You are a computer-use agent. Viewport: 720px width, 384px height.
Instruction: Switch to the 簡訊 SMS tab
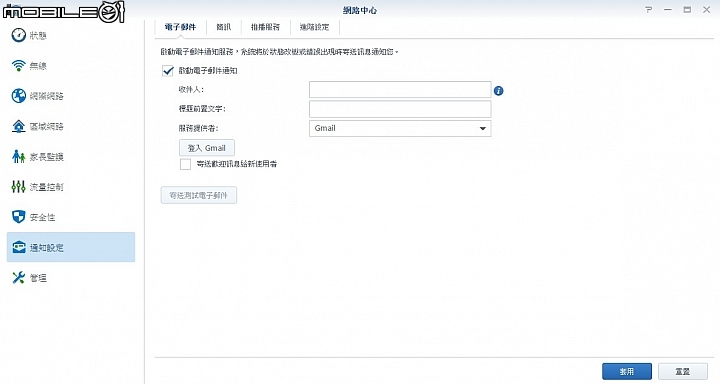(224, 27)
